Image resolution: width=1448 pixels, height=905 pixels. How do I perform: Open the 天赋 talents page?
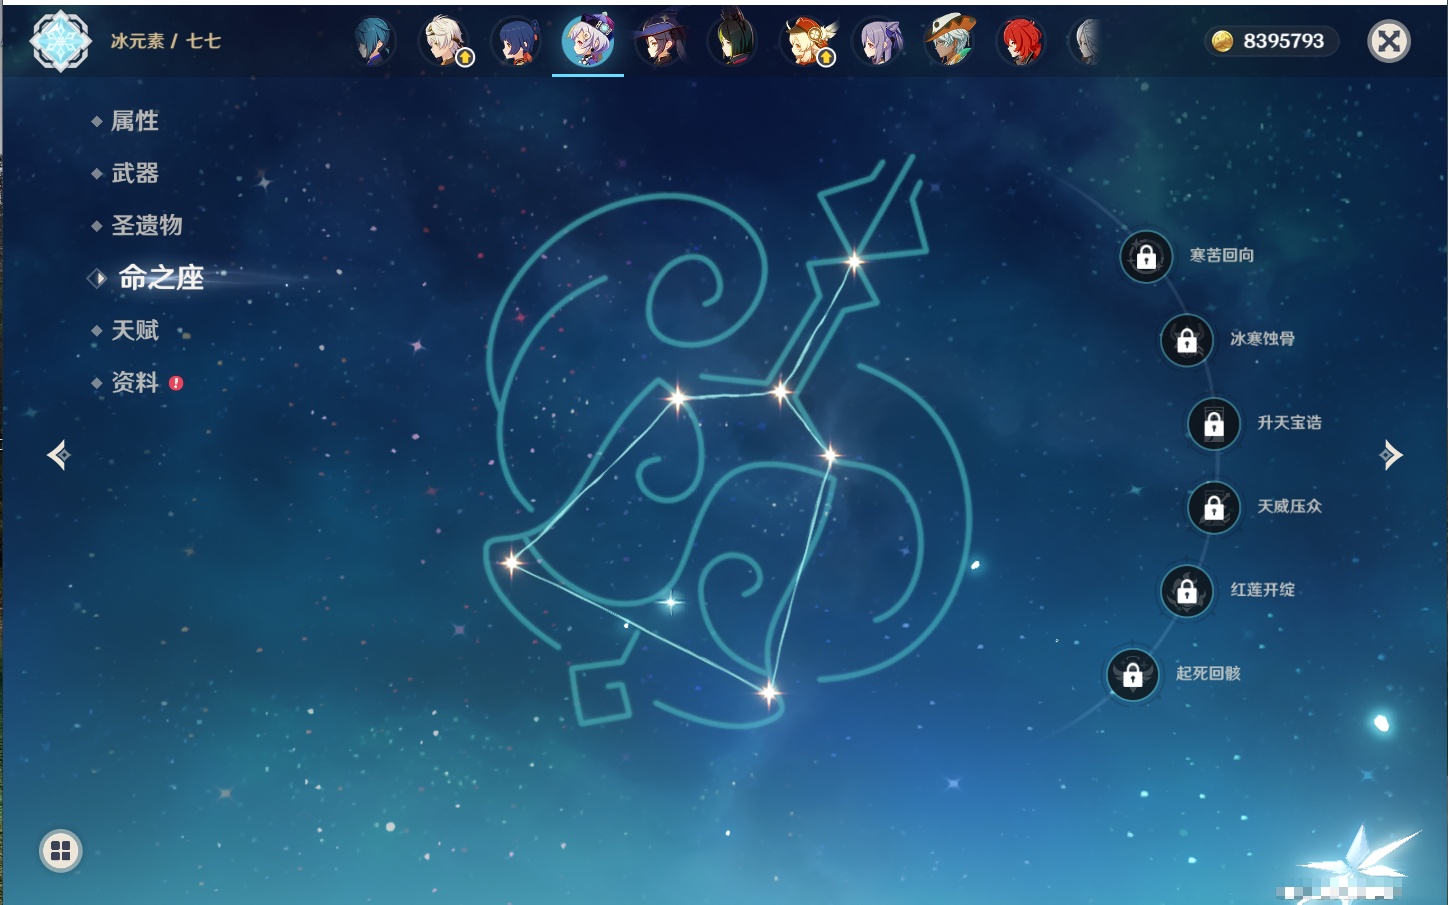coord(134,330)
